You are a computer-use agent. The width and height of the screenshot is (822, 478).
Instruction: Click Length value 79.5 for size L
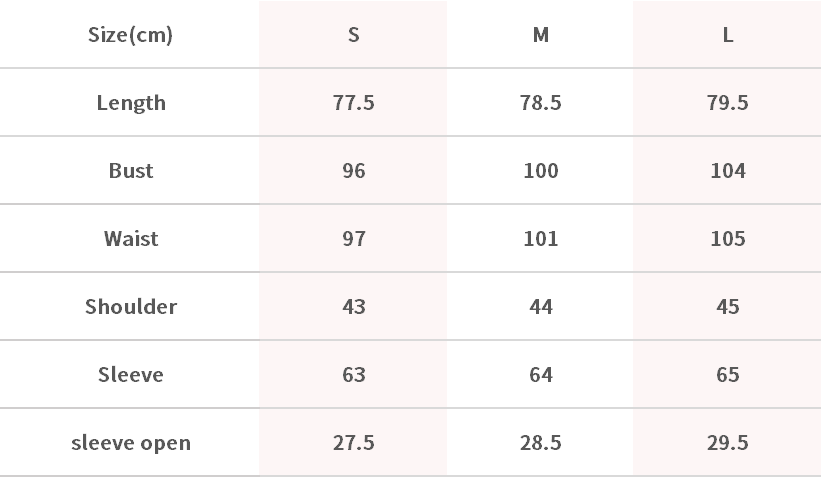pos(727,103)
